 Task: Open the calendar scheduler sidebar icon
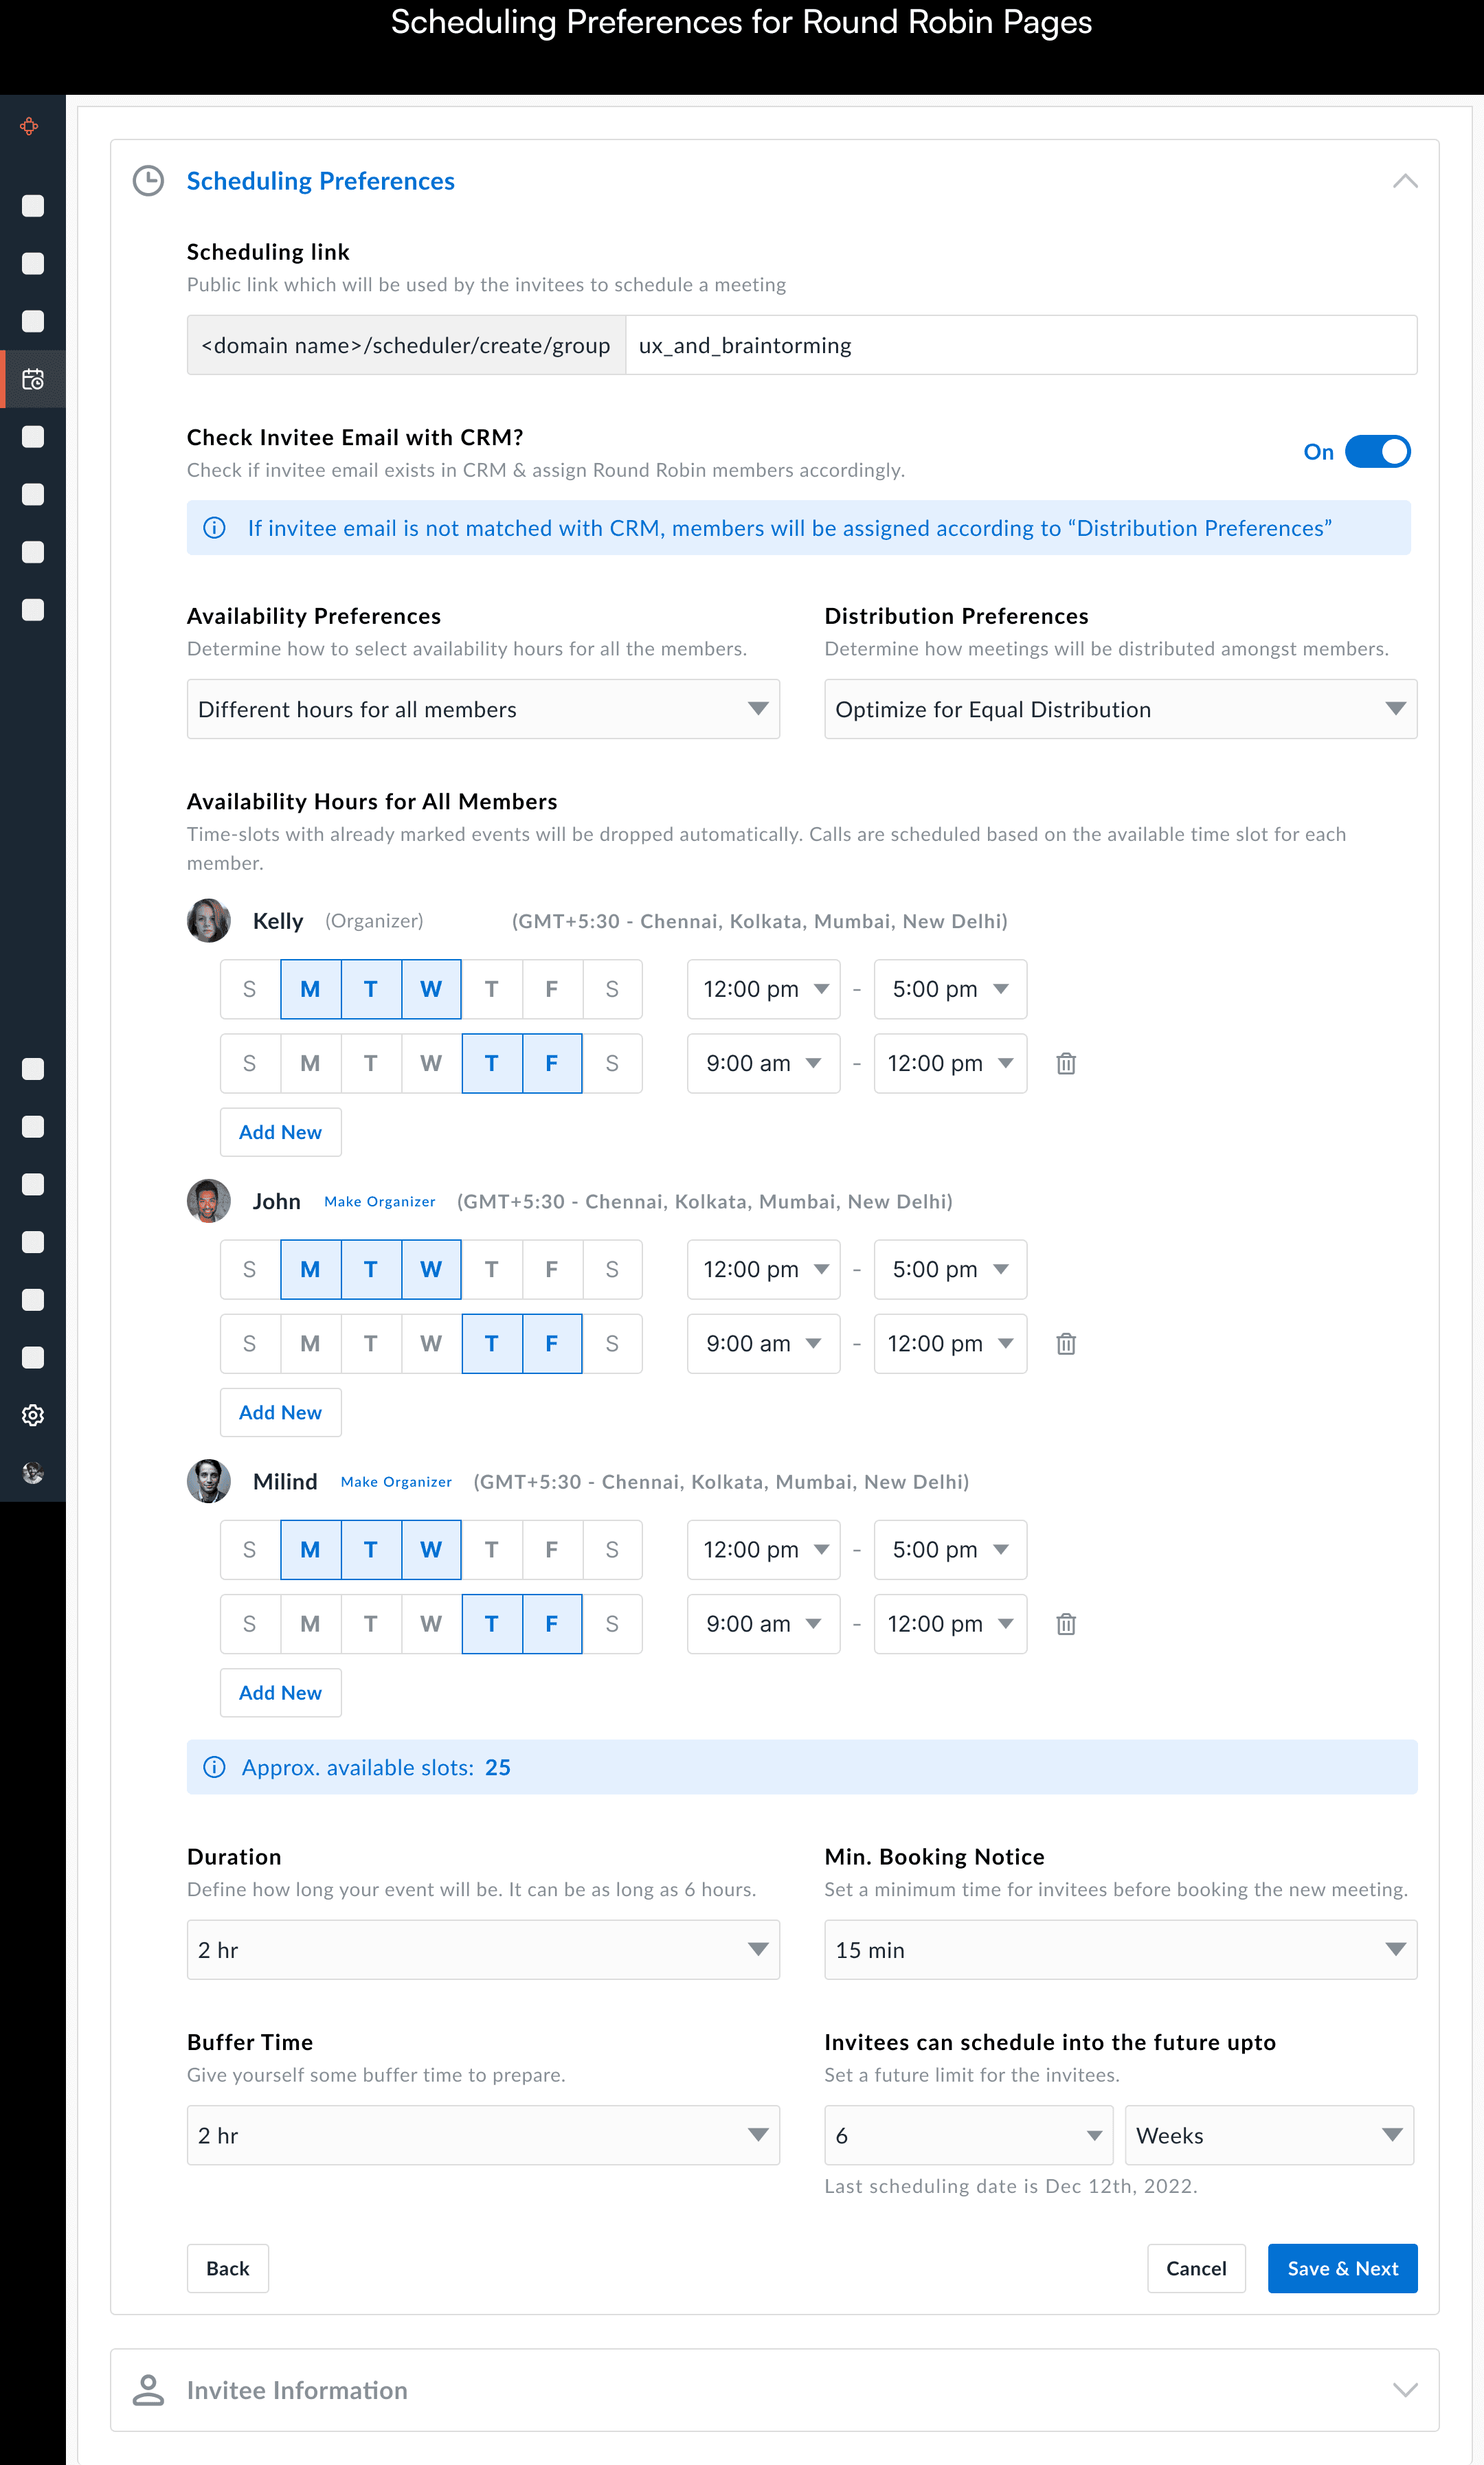pyautogui.click(x=33, y=379)
